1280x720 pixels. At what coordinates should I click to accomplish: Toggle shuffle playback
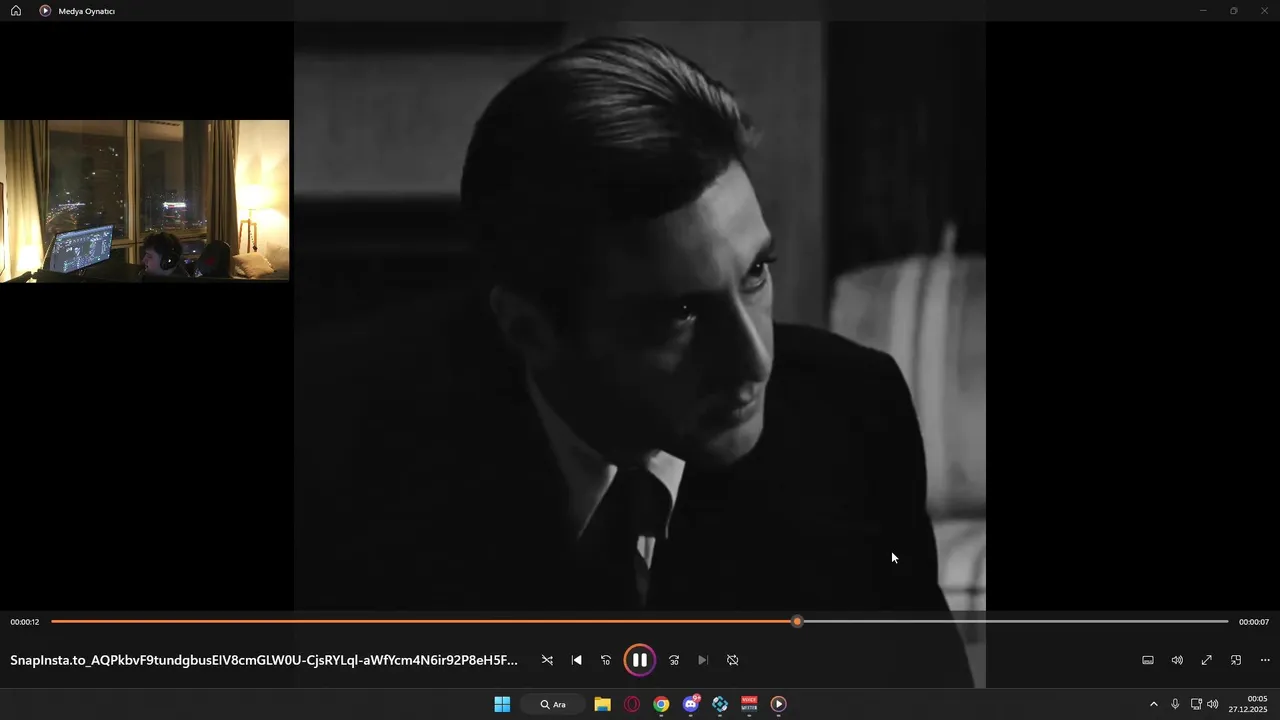click(547, 660)
